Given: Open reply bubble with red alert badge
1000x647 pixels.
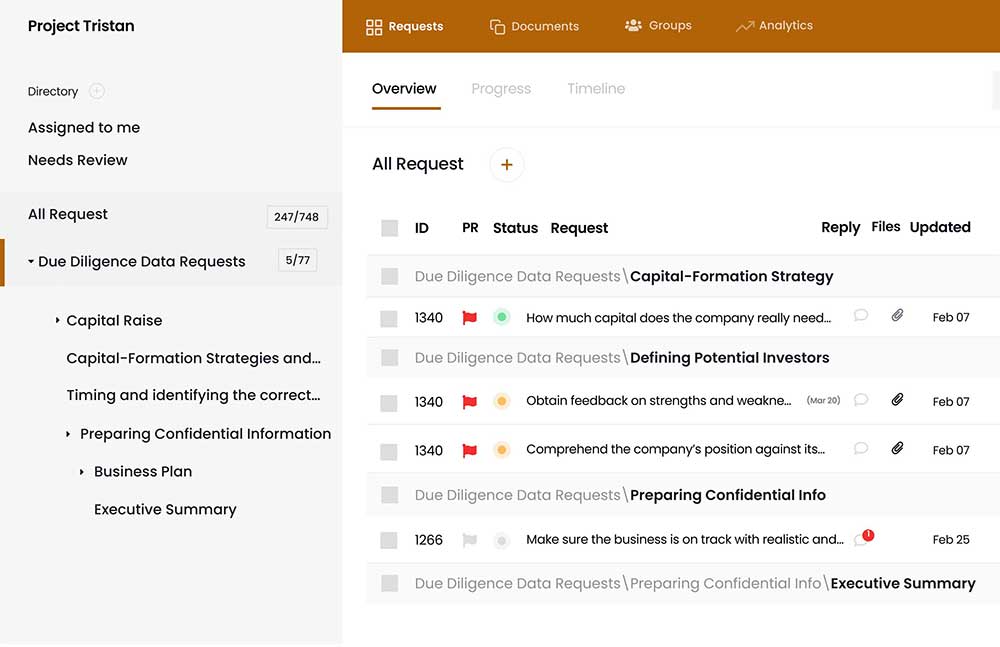Looking at the screenshot, I should [x=862, y=539].
